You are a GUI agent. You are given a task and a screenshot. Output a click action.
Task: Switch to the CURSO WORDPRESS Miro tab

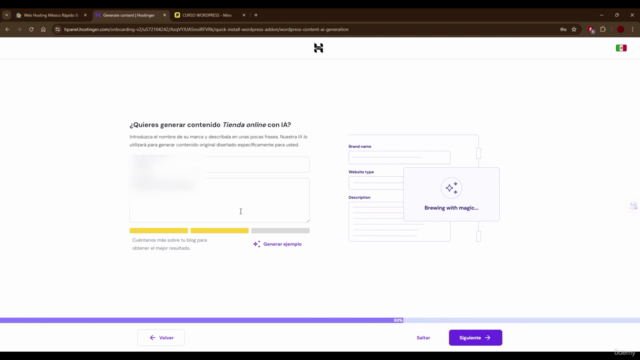(207, 15)
